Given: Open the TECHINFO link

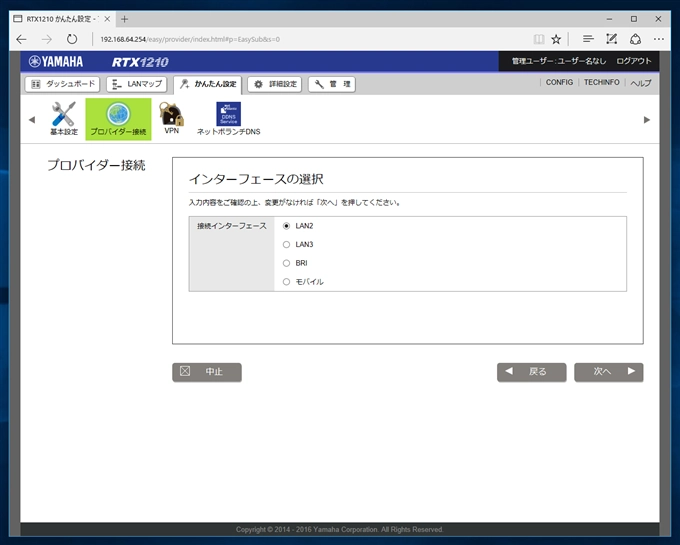Looking at the screenshot, I should (x=602, y=82).
